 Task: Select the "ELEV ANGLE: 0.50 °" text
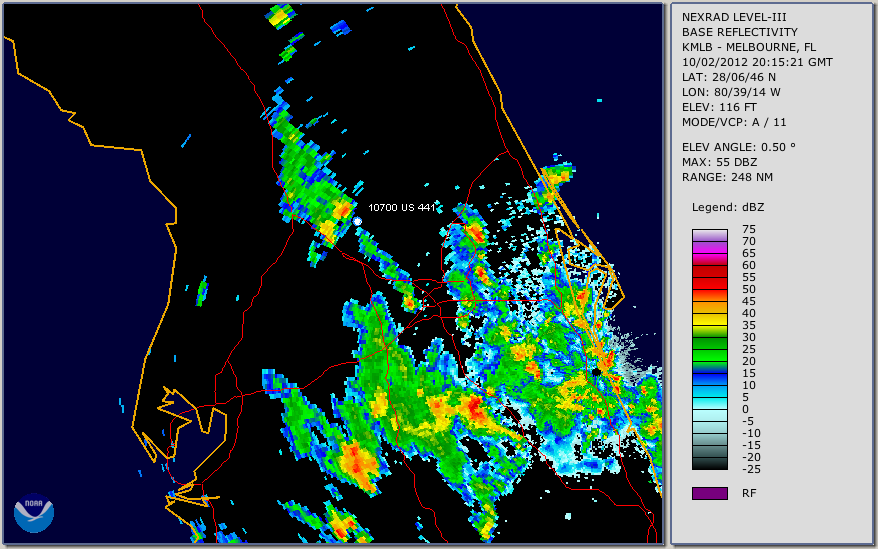point(739,147)
